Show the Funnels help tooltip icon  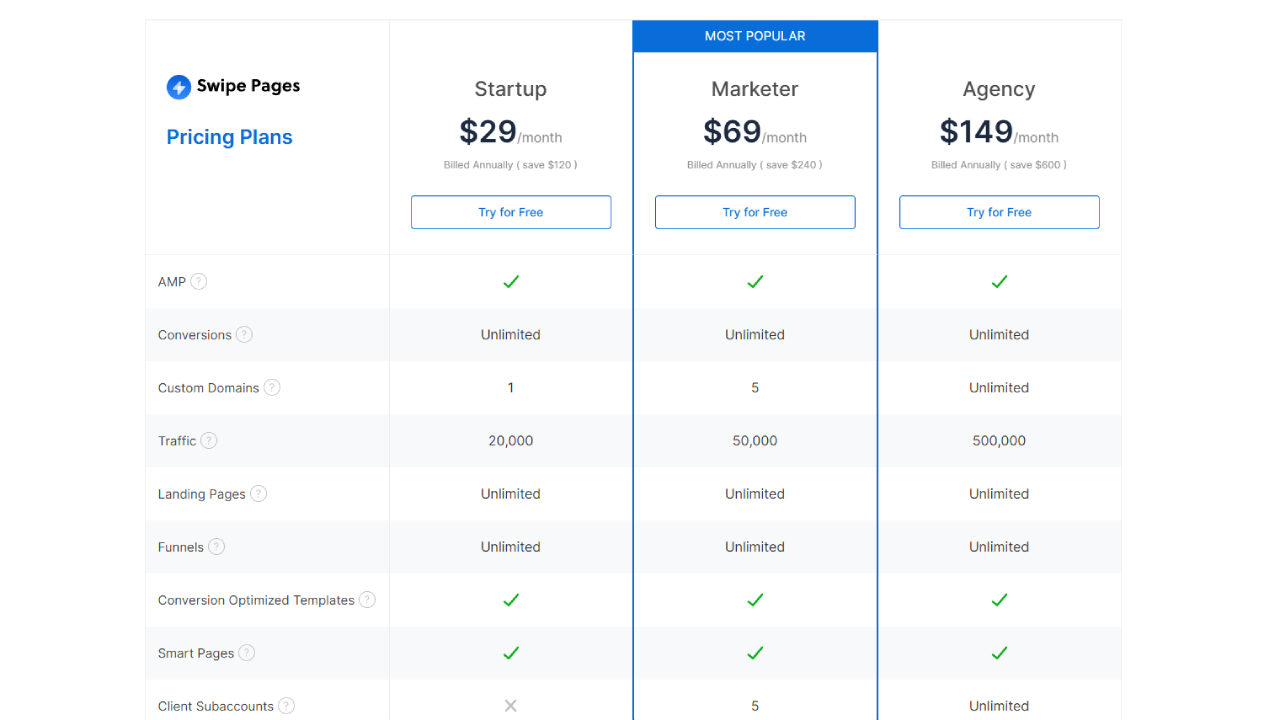pos(216,547)
